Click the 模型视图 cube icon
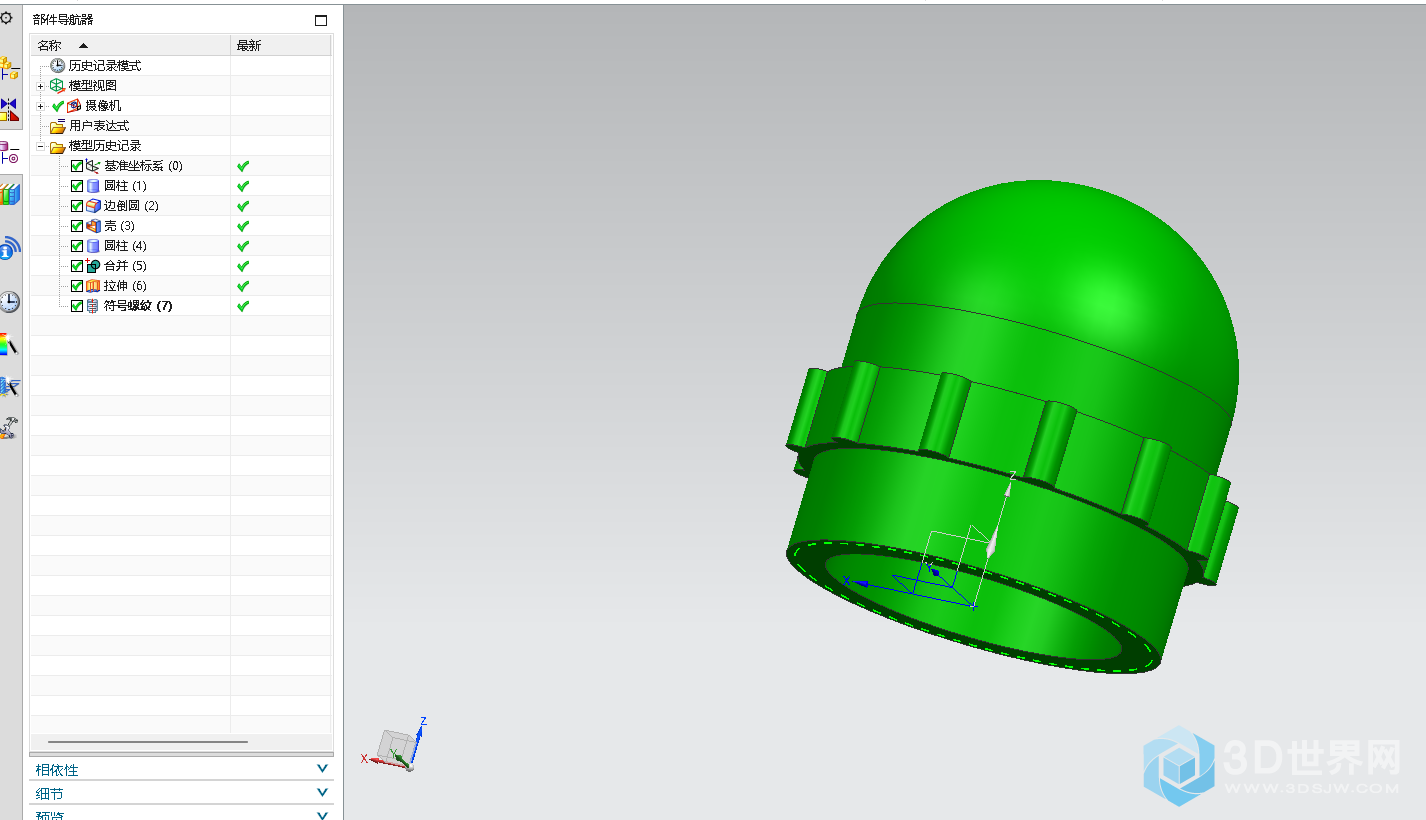Image resolution: width=1426 pixels, height=820 pixels. (x=57, y=85)
